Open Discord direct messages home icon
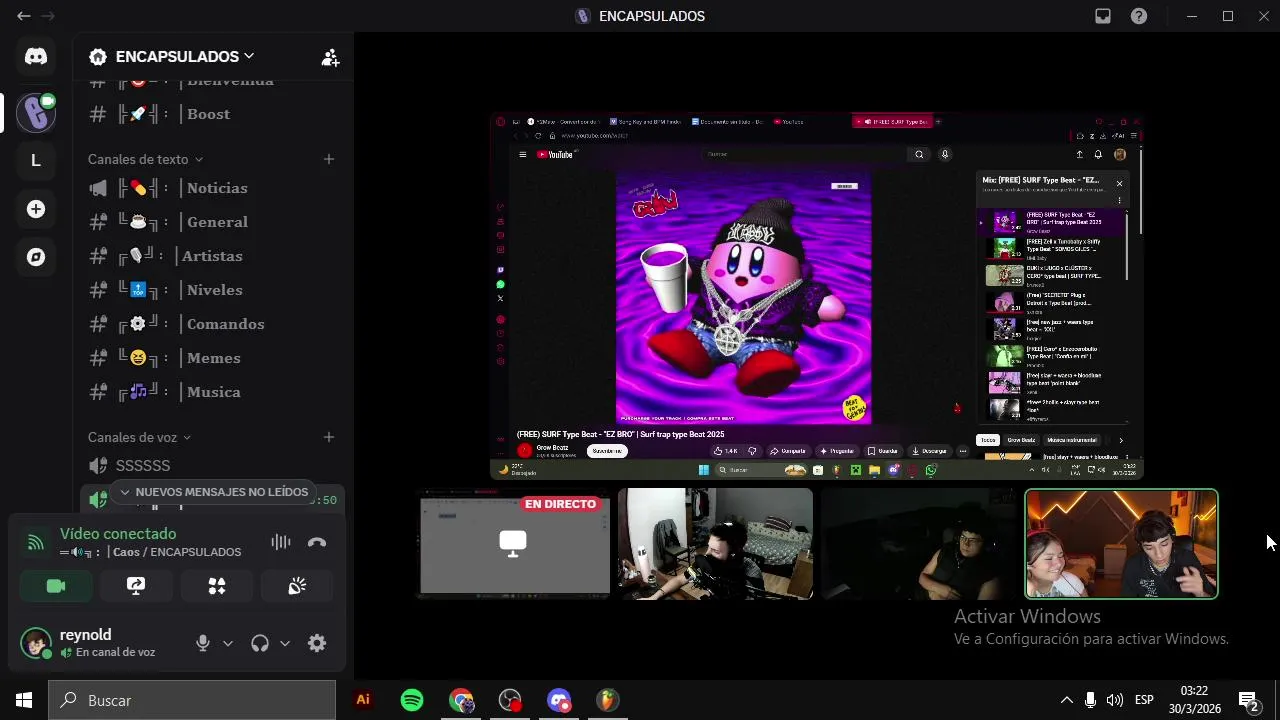 [x=36, y=56]
